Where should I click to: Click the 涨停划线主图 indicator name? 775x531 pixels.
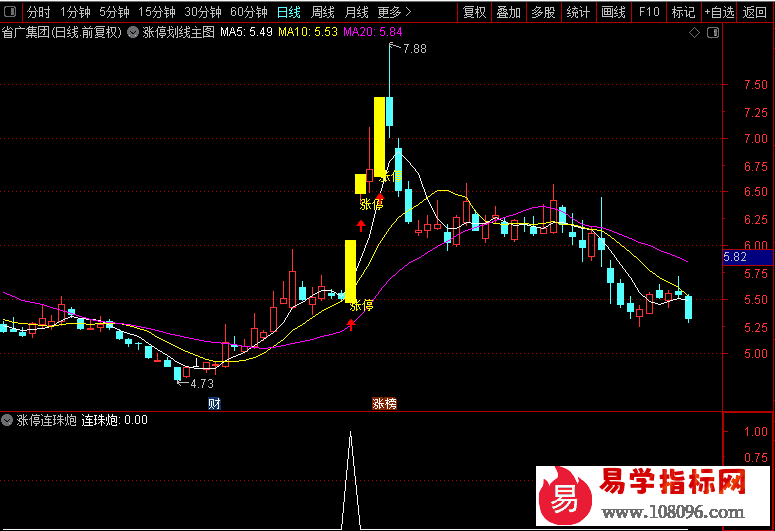pos(178,33)
